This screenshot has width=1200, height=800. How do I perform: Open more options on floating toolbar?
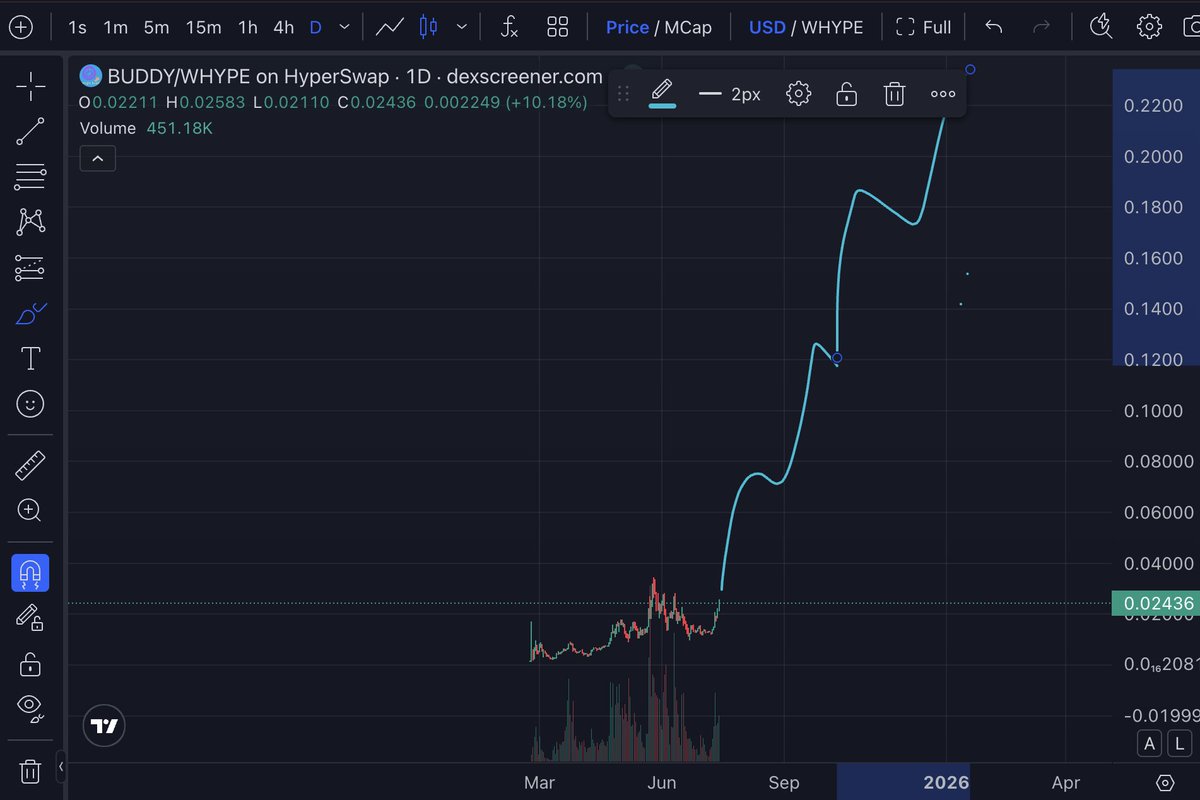(943, 94)
